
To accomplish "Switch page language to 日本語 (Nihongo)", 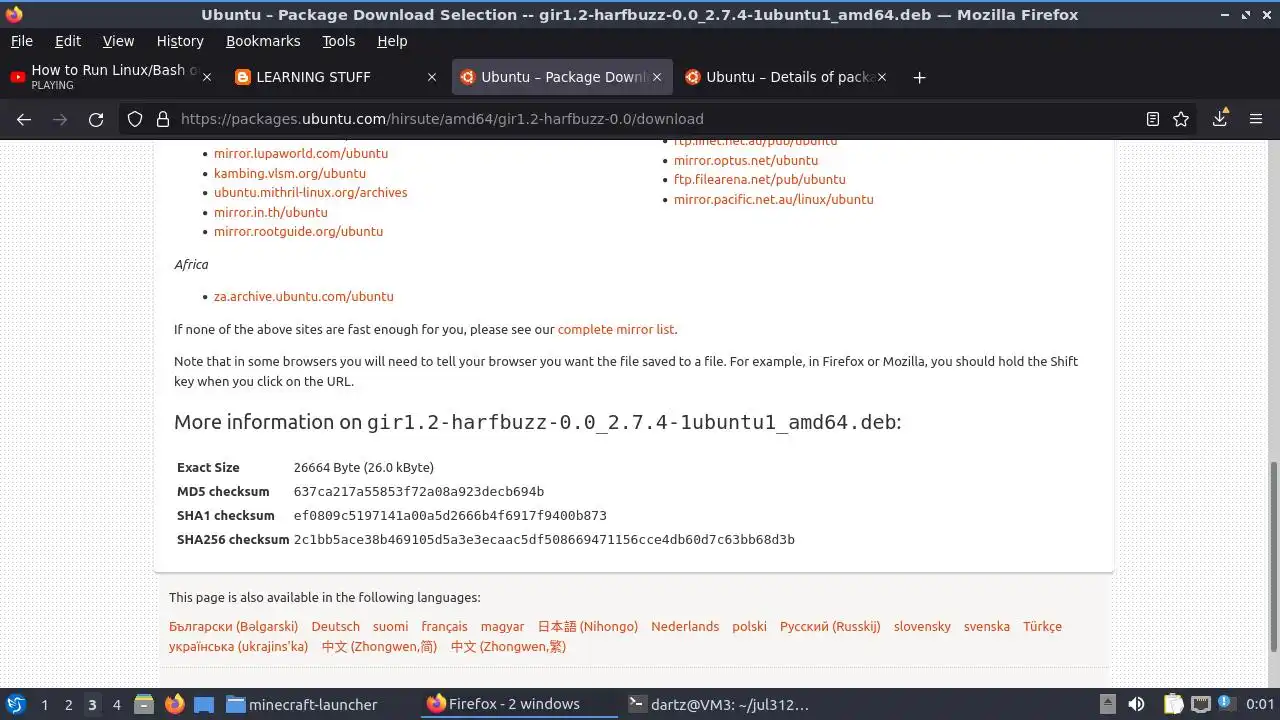I will click(x=588, y=626).
